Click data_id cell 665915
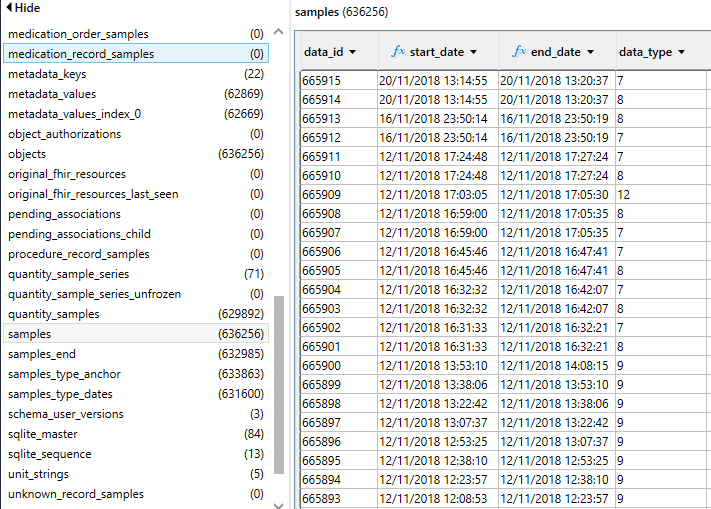 pyautogui.click(x=321, y=80)
